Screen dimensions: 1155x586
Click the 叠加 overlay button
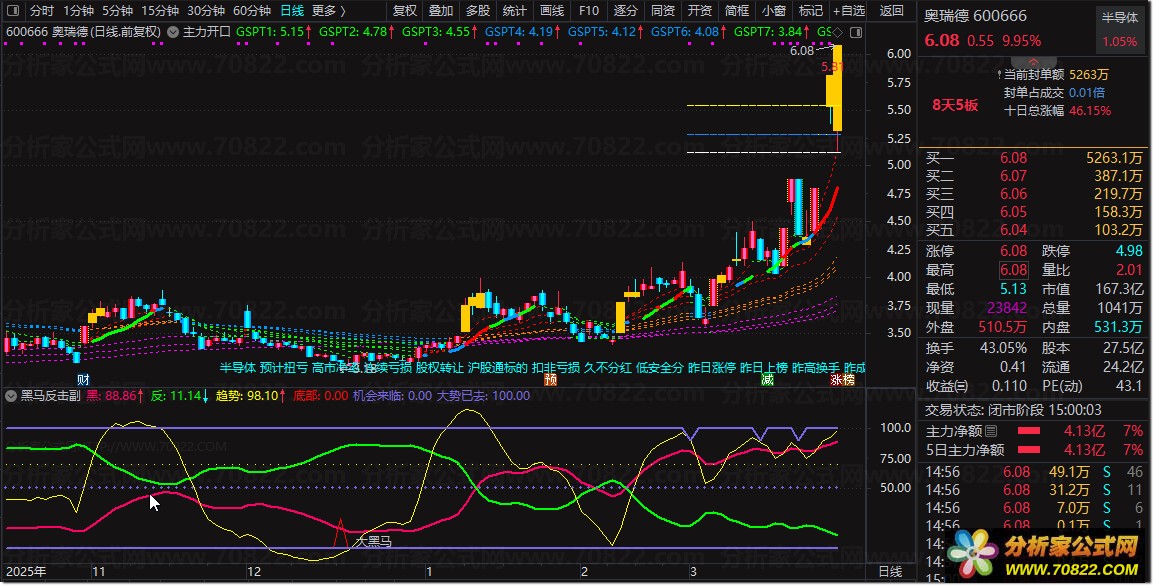pyautogui.click(x=441, y=11)
